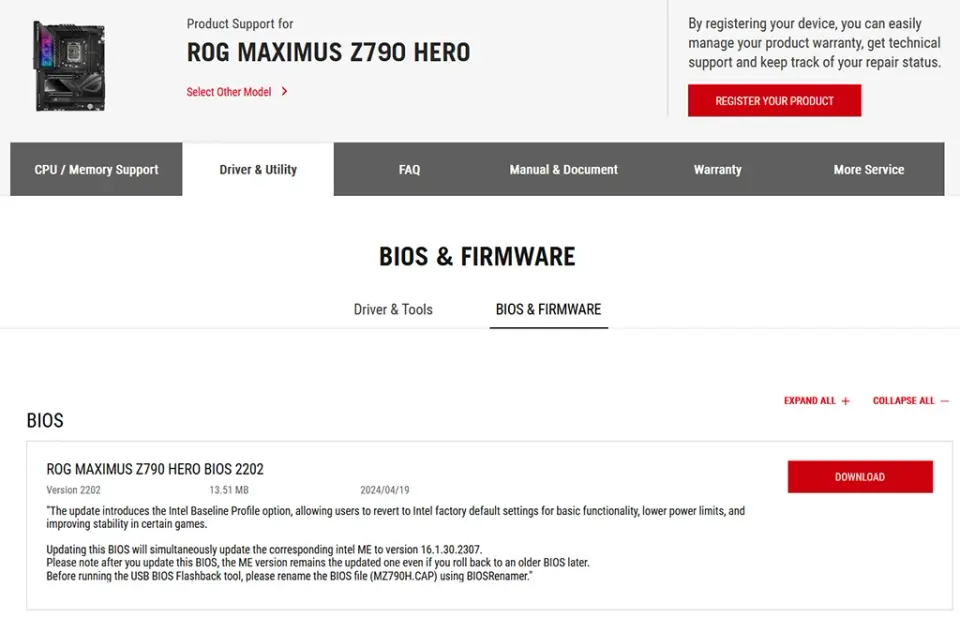Go to the FAQ tab
Screen dimensions: 960x618
pos(409,170)
